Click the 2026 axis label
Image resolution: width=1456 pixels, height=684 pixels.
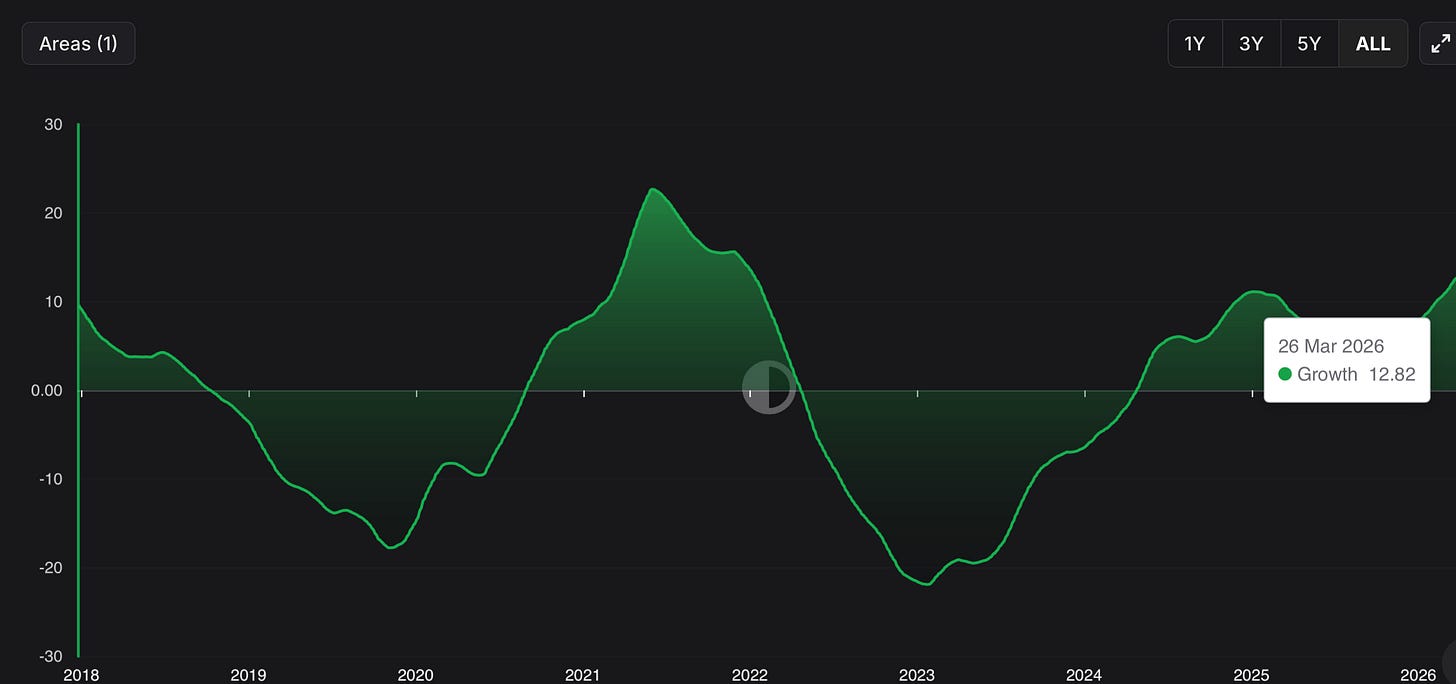(x=1420, y=675)
